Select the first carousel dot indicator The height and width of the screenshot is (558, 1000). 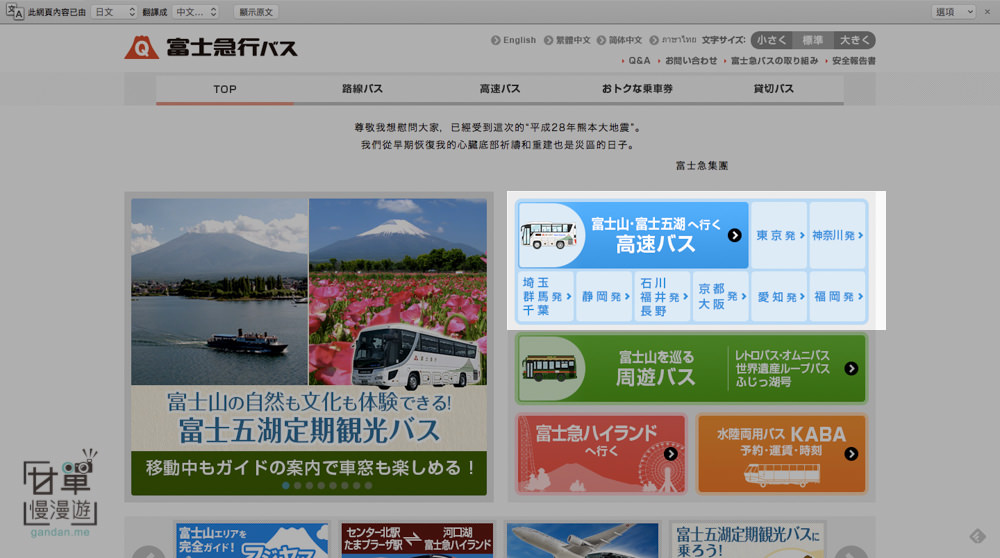tap(286, 486)
